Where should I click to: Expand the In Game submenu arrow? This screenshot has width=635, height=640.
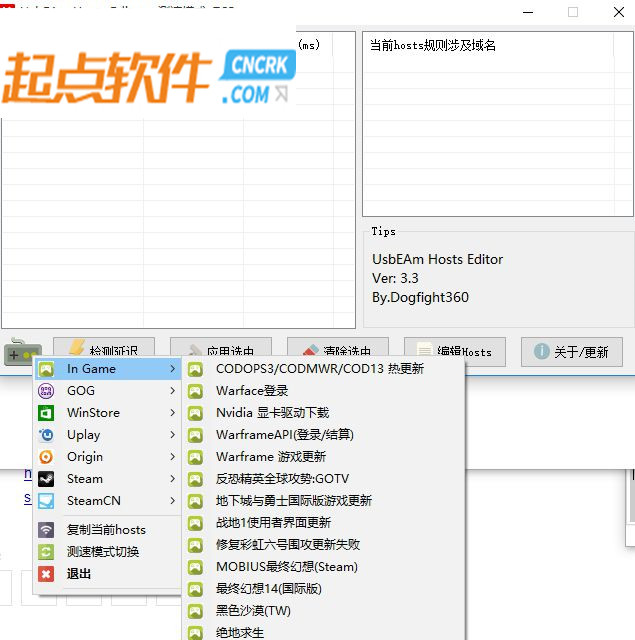[x=173, y=369]
